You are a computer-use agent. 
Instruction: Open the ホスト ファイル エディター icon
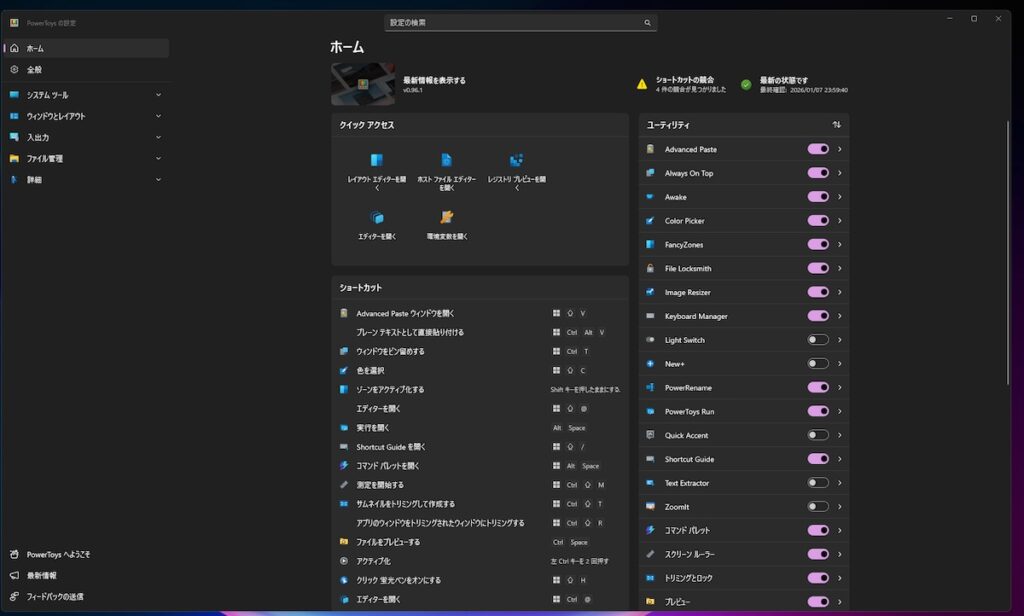point(446,160)
